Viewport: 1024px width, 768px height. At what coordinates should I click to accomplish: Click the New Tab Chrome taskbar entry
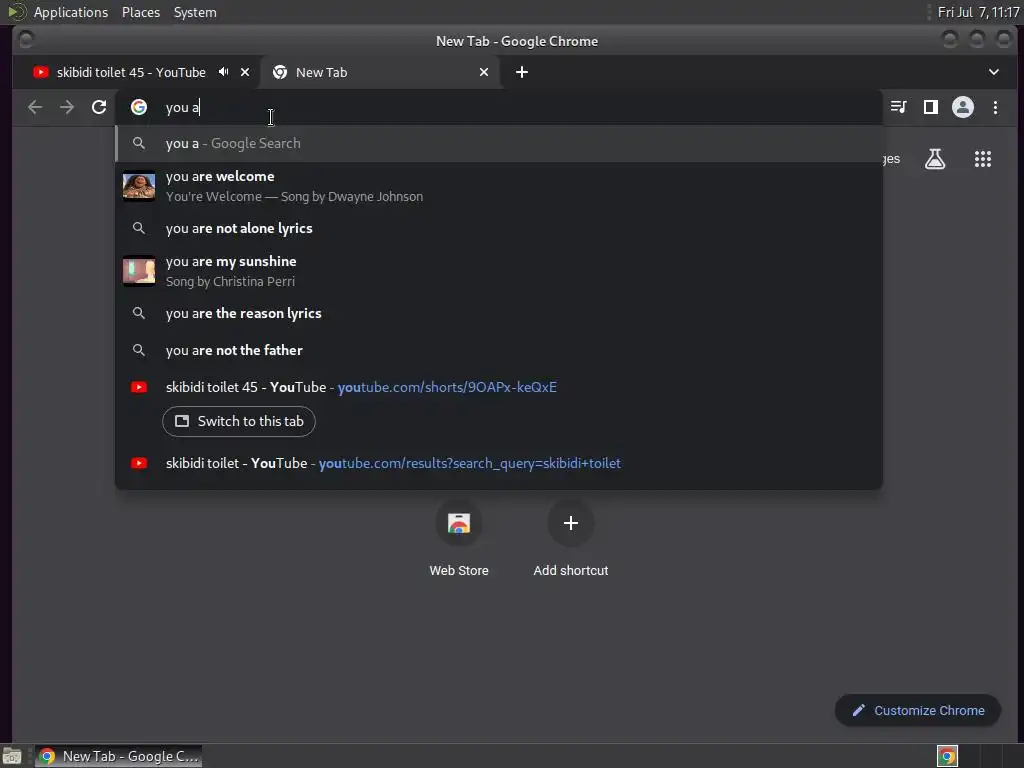tap(118, 756)
